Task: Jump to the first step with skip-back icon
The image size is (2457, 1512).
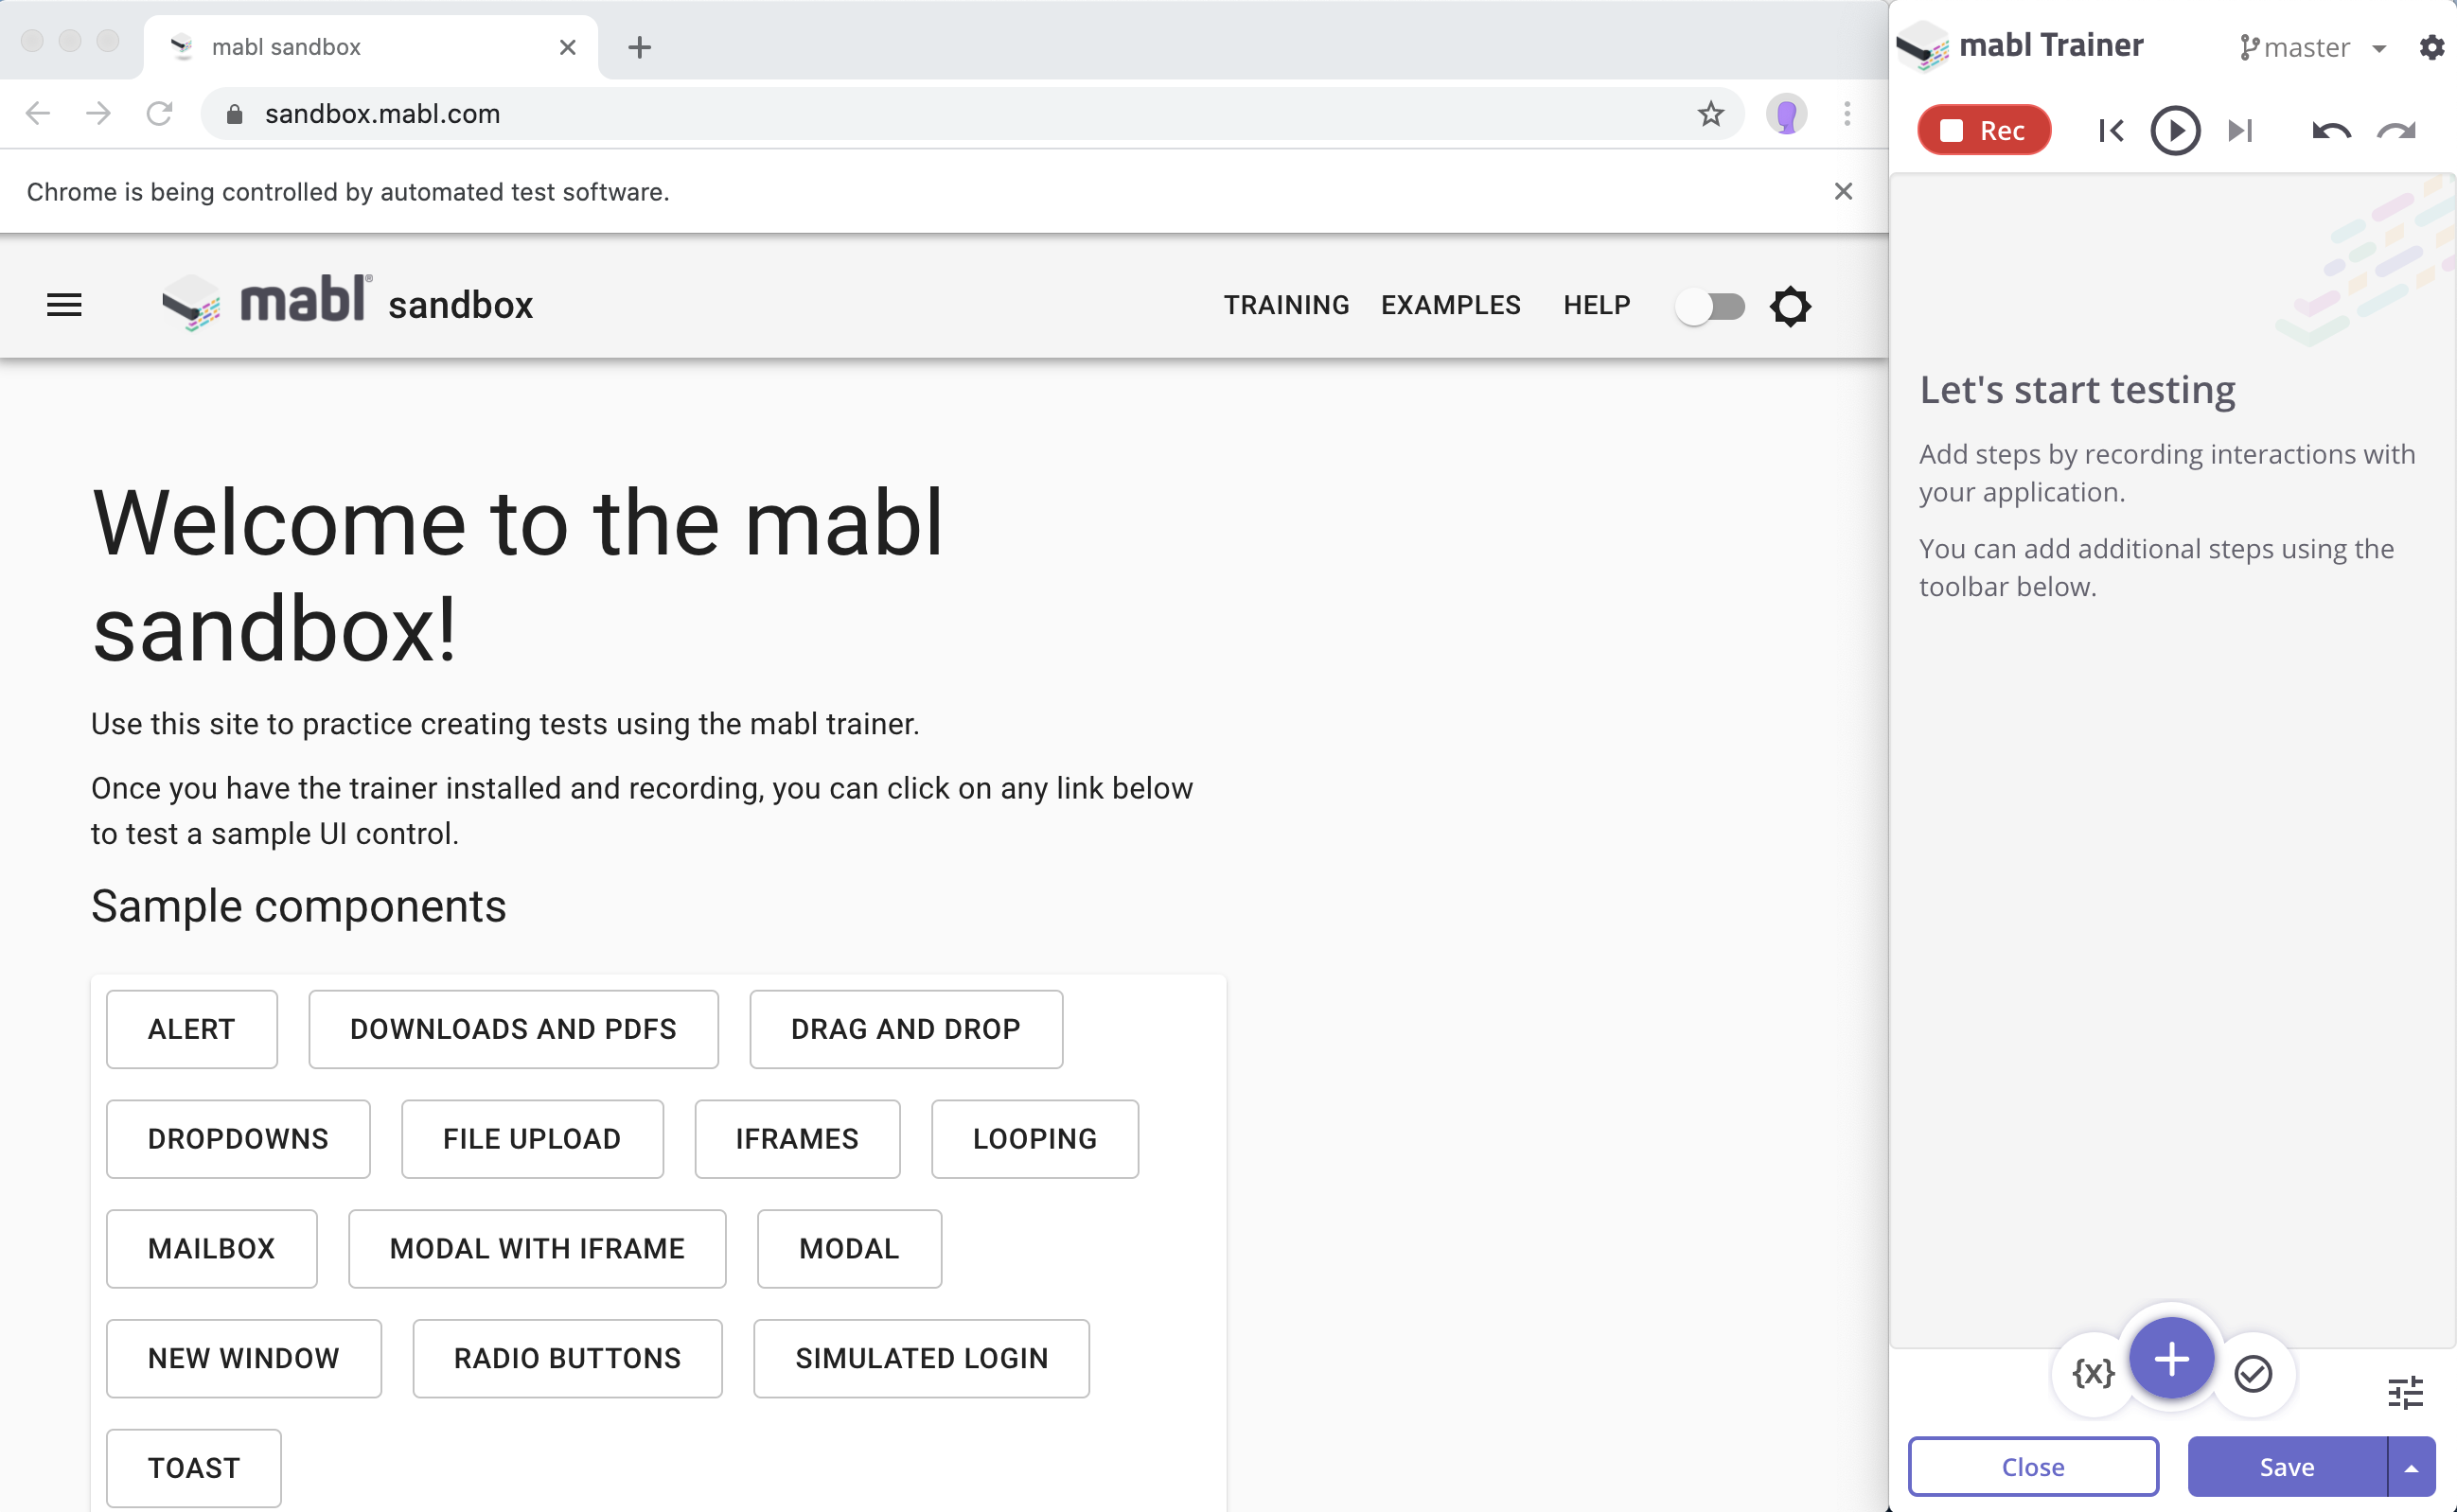Action: point(2110,131)
